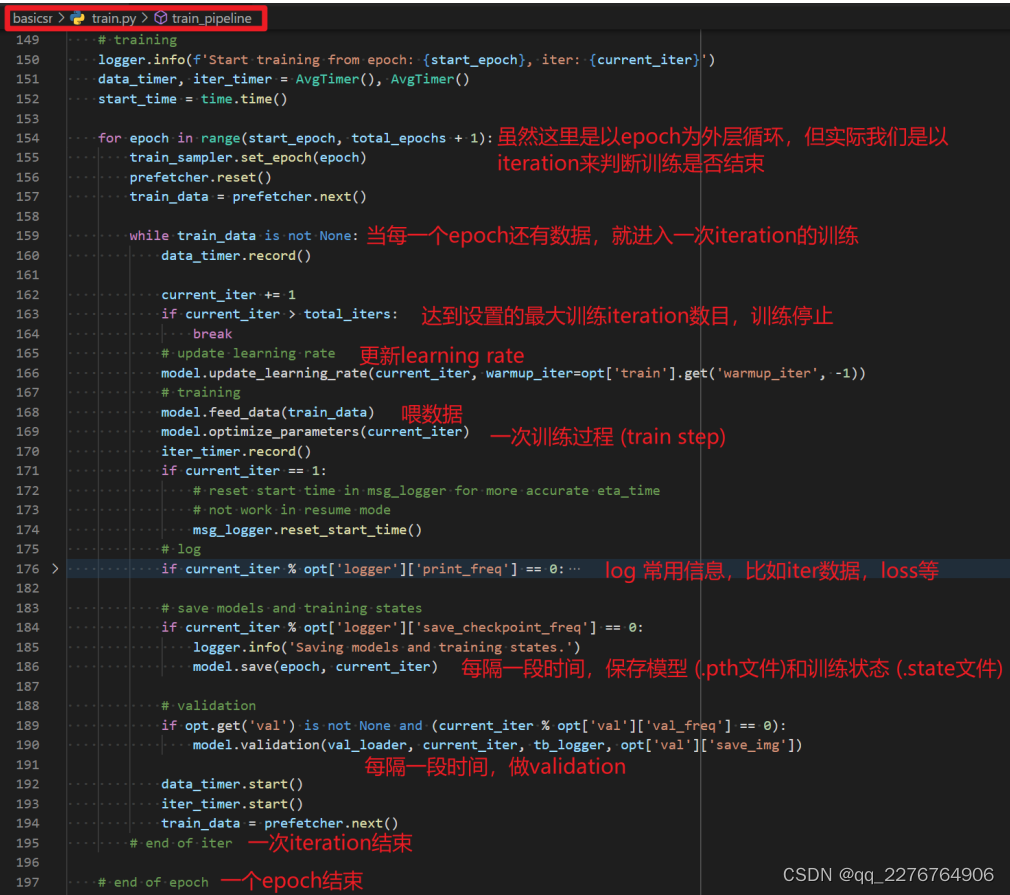Image resolution: width=1010 pixels, height=895 pixels.
Task: Click 'total_epochs' on line 154
Action: tap(399, 138)
